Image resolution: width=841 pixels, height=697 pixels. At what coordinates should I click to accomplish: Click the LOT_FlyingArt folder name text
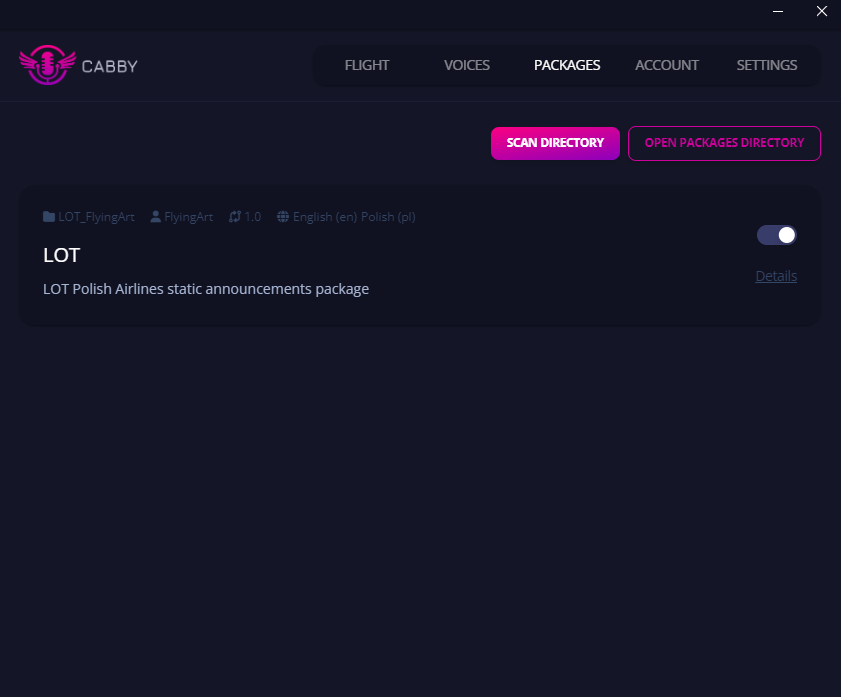pyautogui.click(x=97, y=217)
